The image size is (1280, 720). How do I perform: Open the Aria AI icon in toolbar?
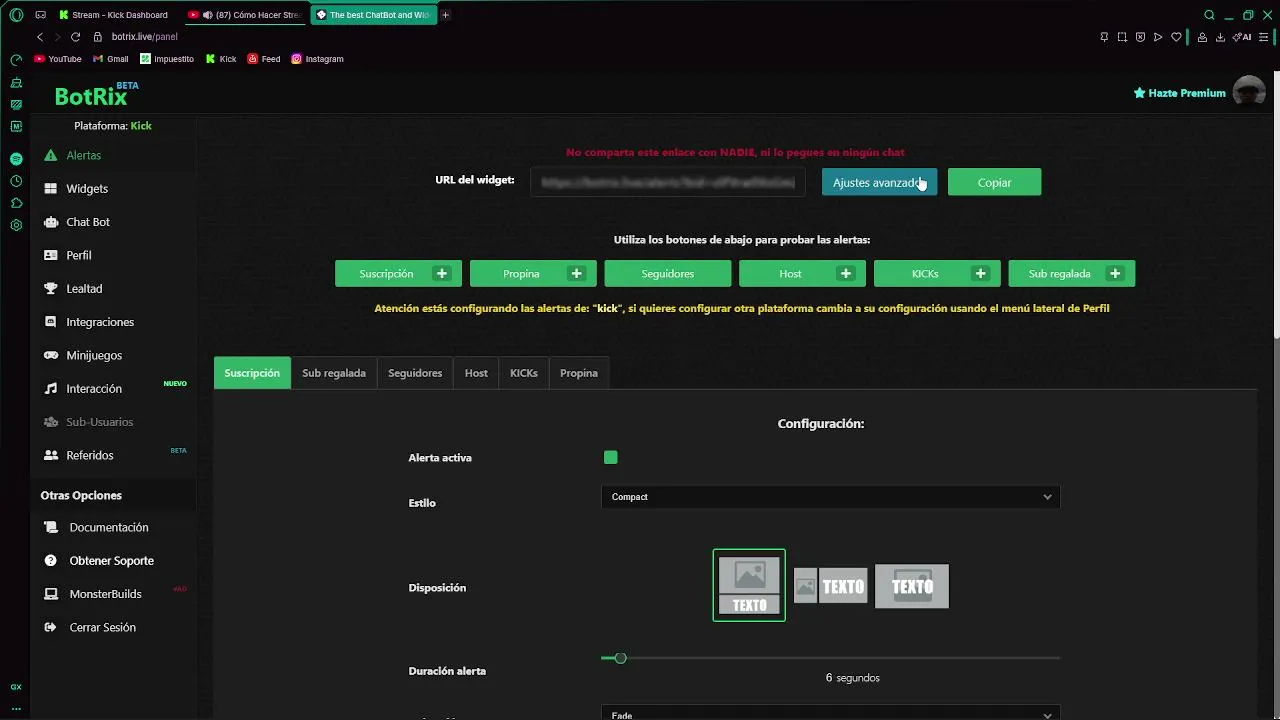tap(1243, 37)
